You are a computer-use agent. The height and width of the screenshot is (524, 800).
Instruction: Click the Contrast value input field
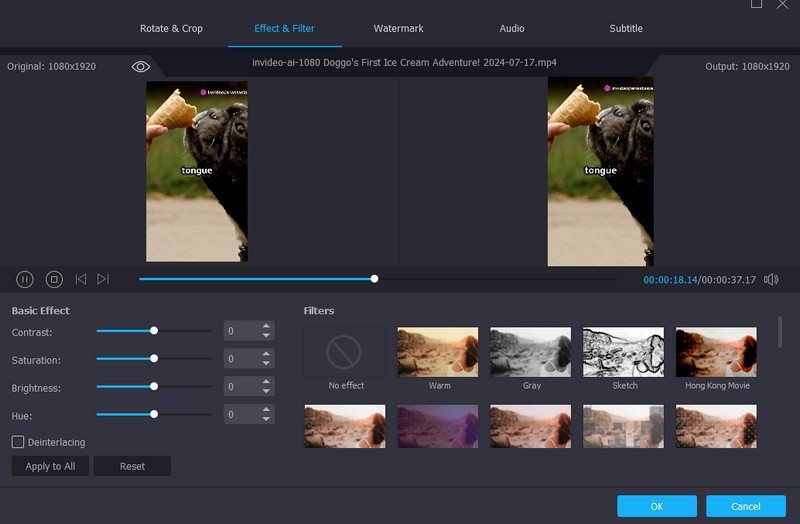pyautogui.click(x=240, y=331)
